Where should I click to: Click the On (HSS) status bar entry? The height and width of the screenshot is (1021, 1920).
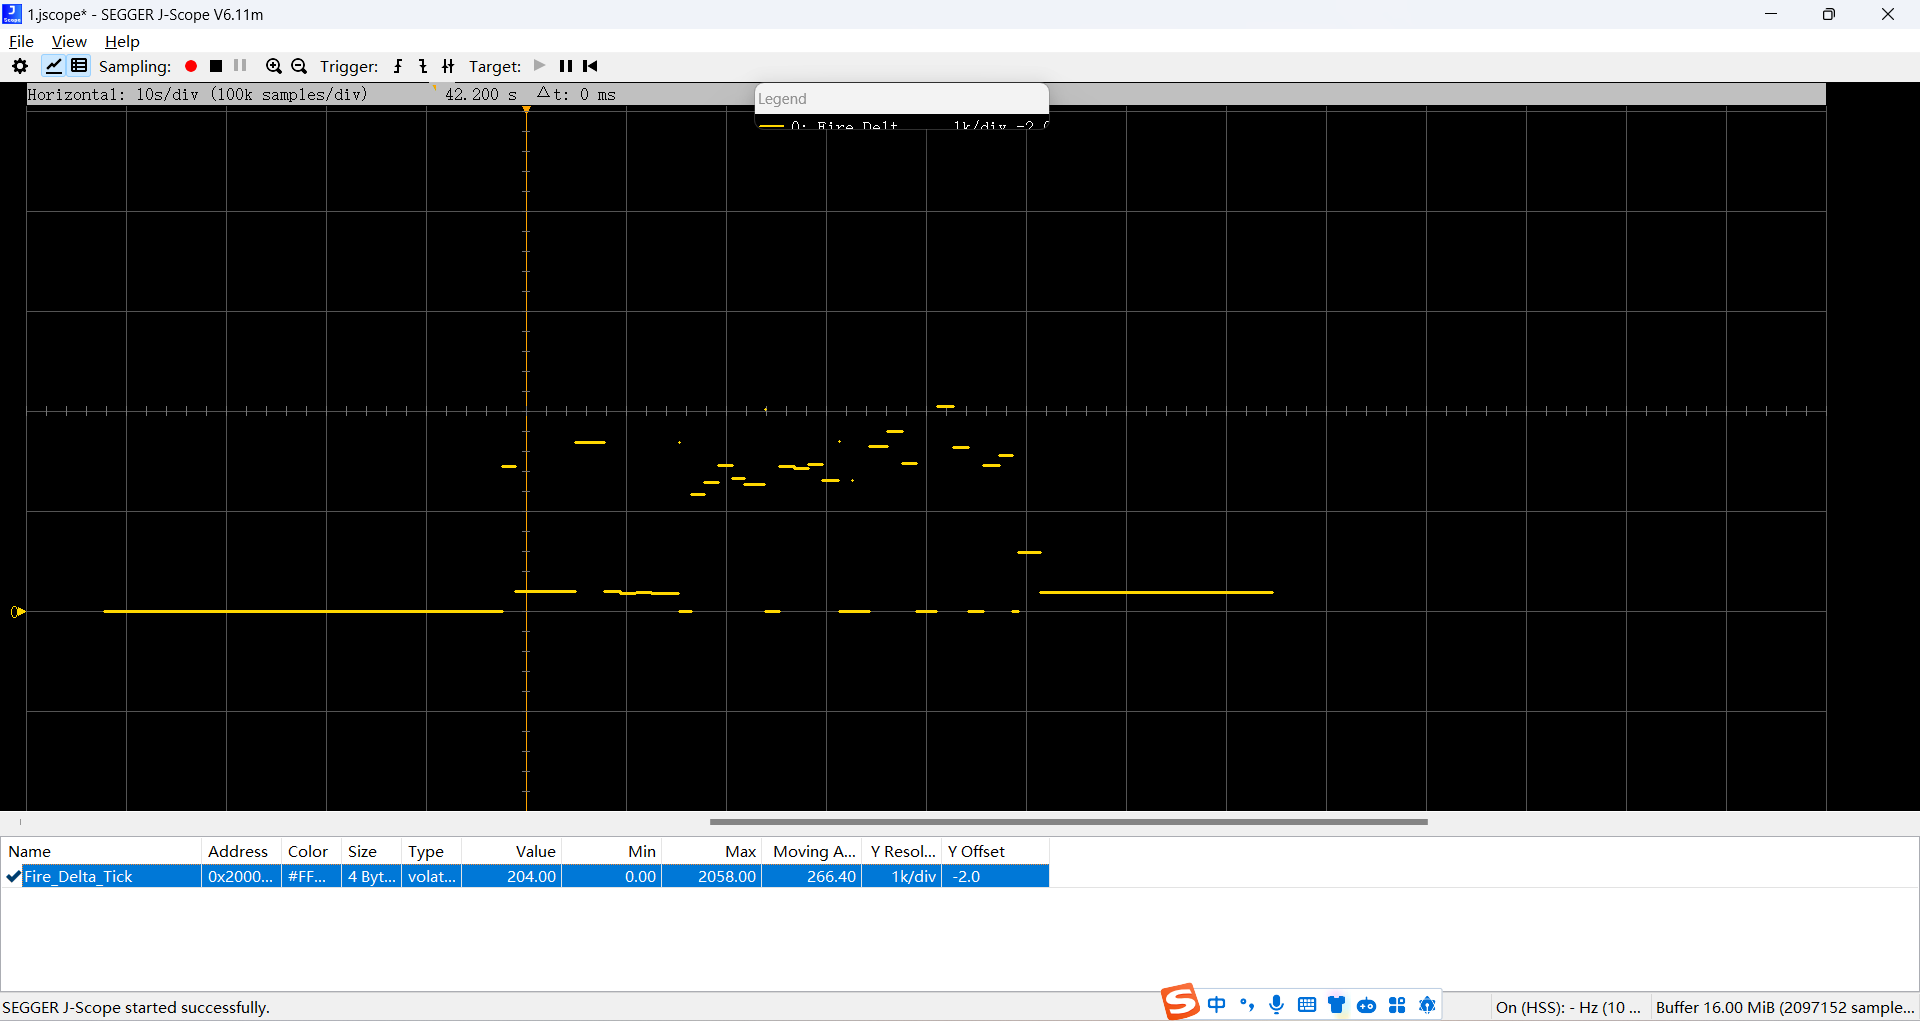click(1568, 1007)
